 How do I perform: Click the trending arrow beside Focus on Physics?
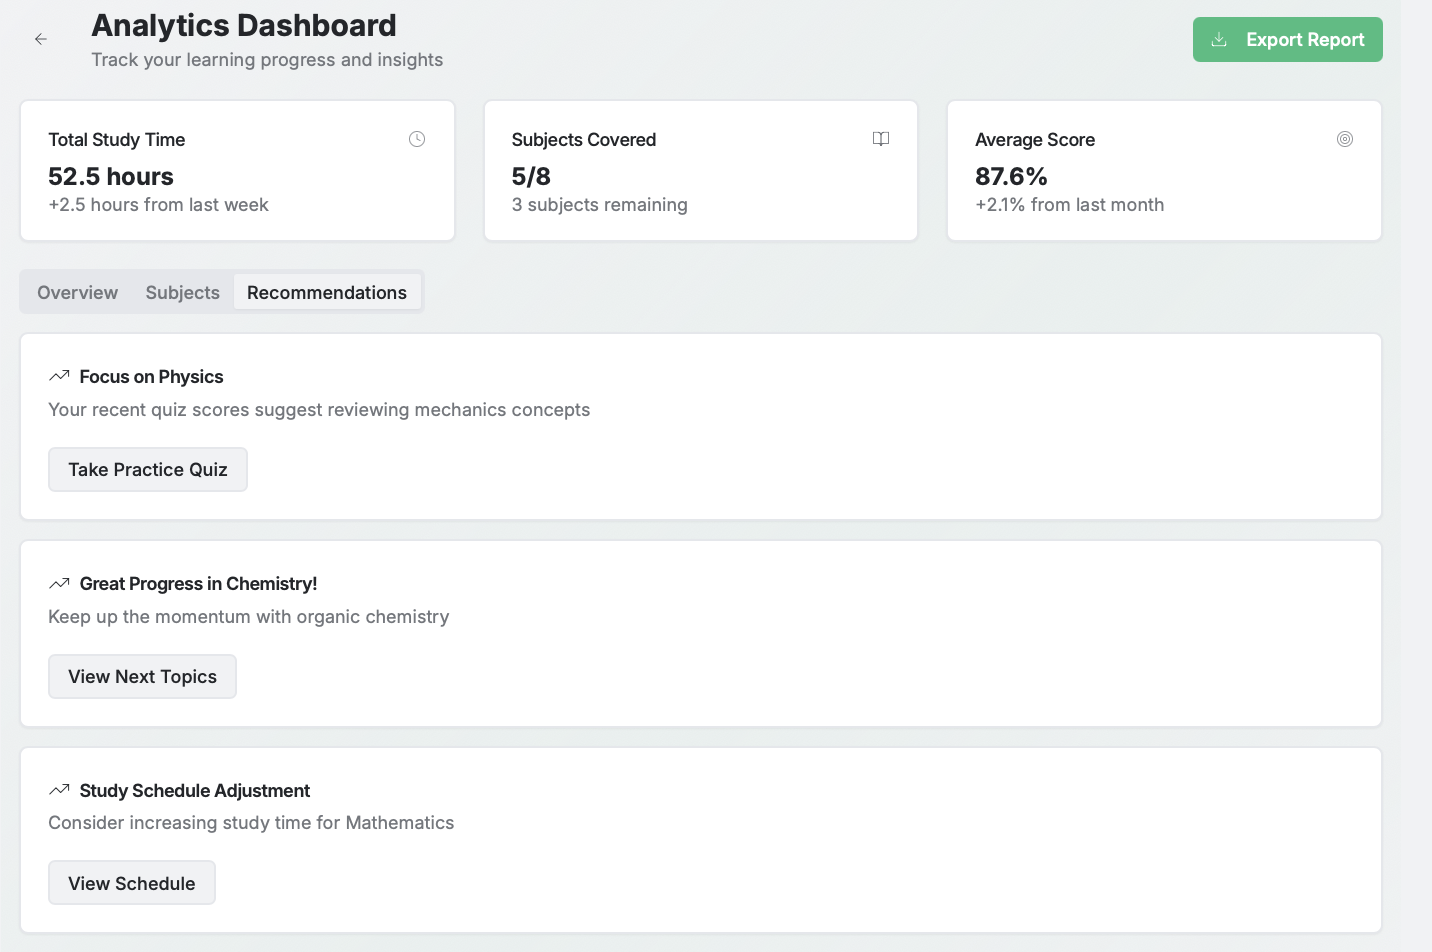(x=59, y=376)
